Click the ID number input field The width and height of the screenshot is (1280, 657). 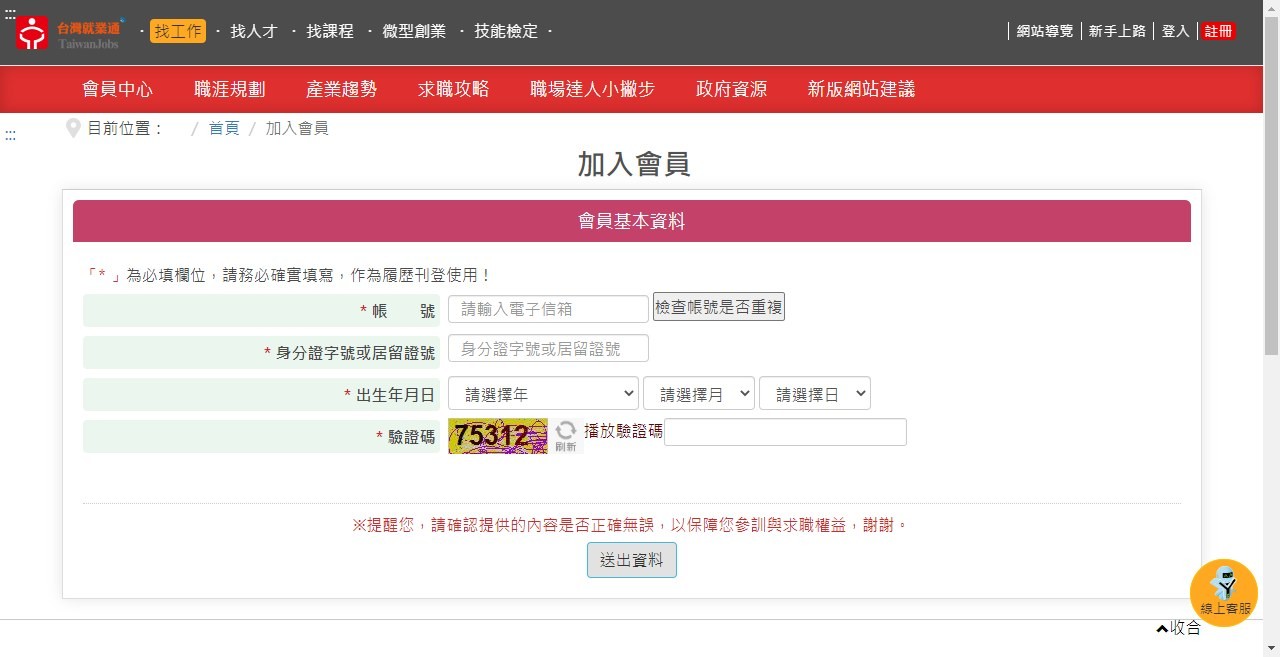pyautogui.click(x=548, y=348)
